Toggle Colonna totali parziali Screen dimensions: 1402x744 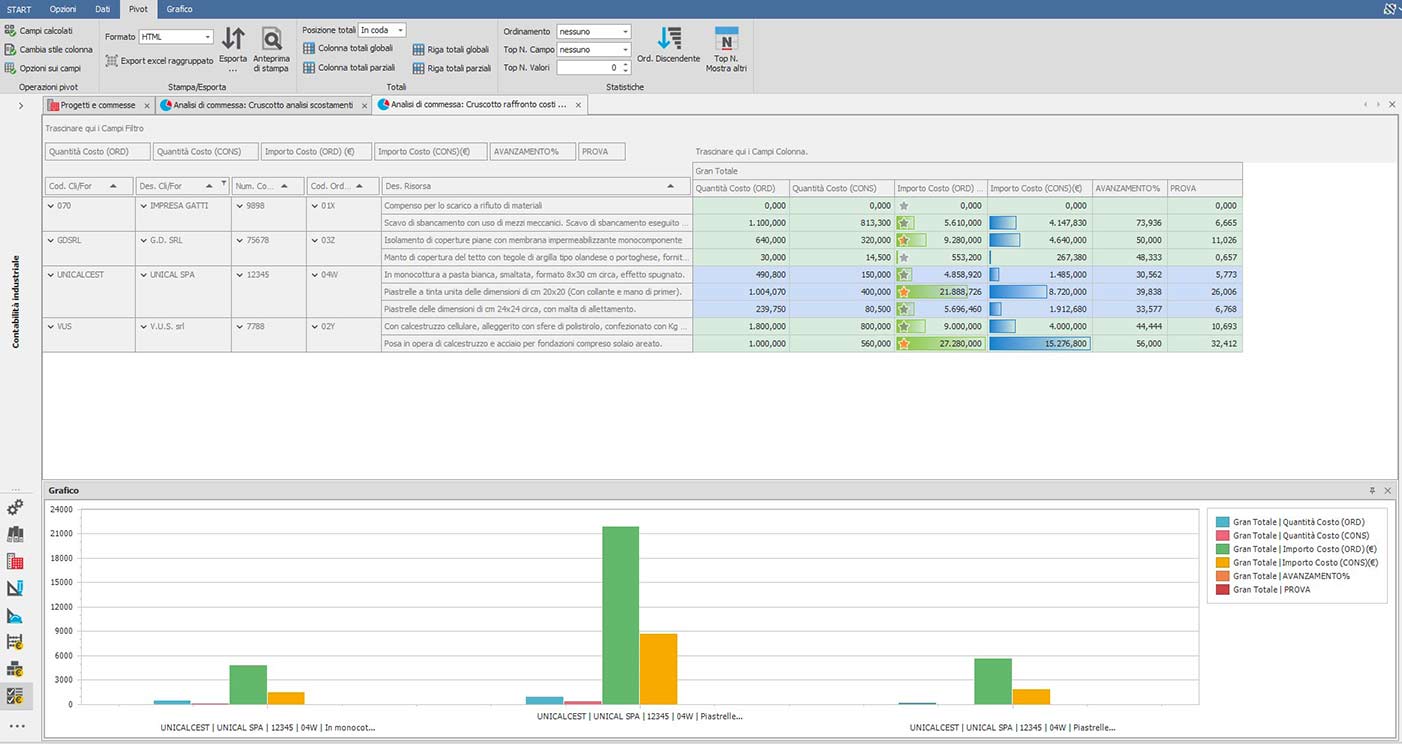[349, 68]
